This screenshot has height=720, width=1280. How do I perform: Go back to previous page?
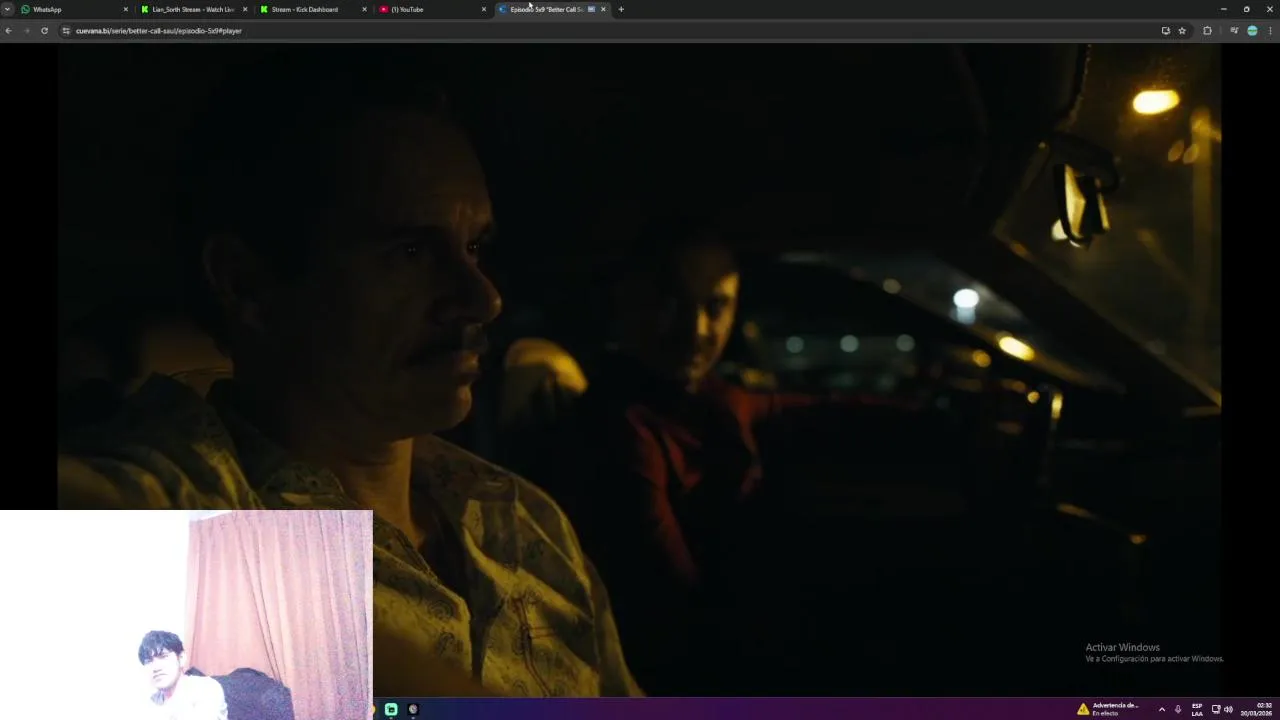[x=9, y=31]
